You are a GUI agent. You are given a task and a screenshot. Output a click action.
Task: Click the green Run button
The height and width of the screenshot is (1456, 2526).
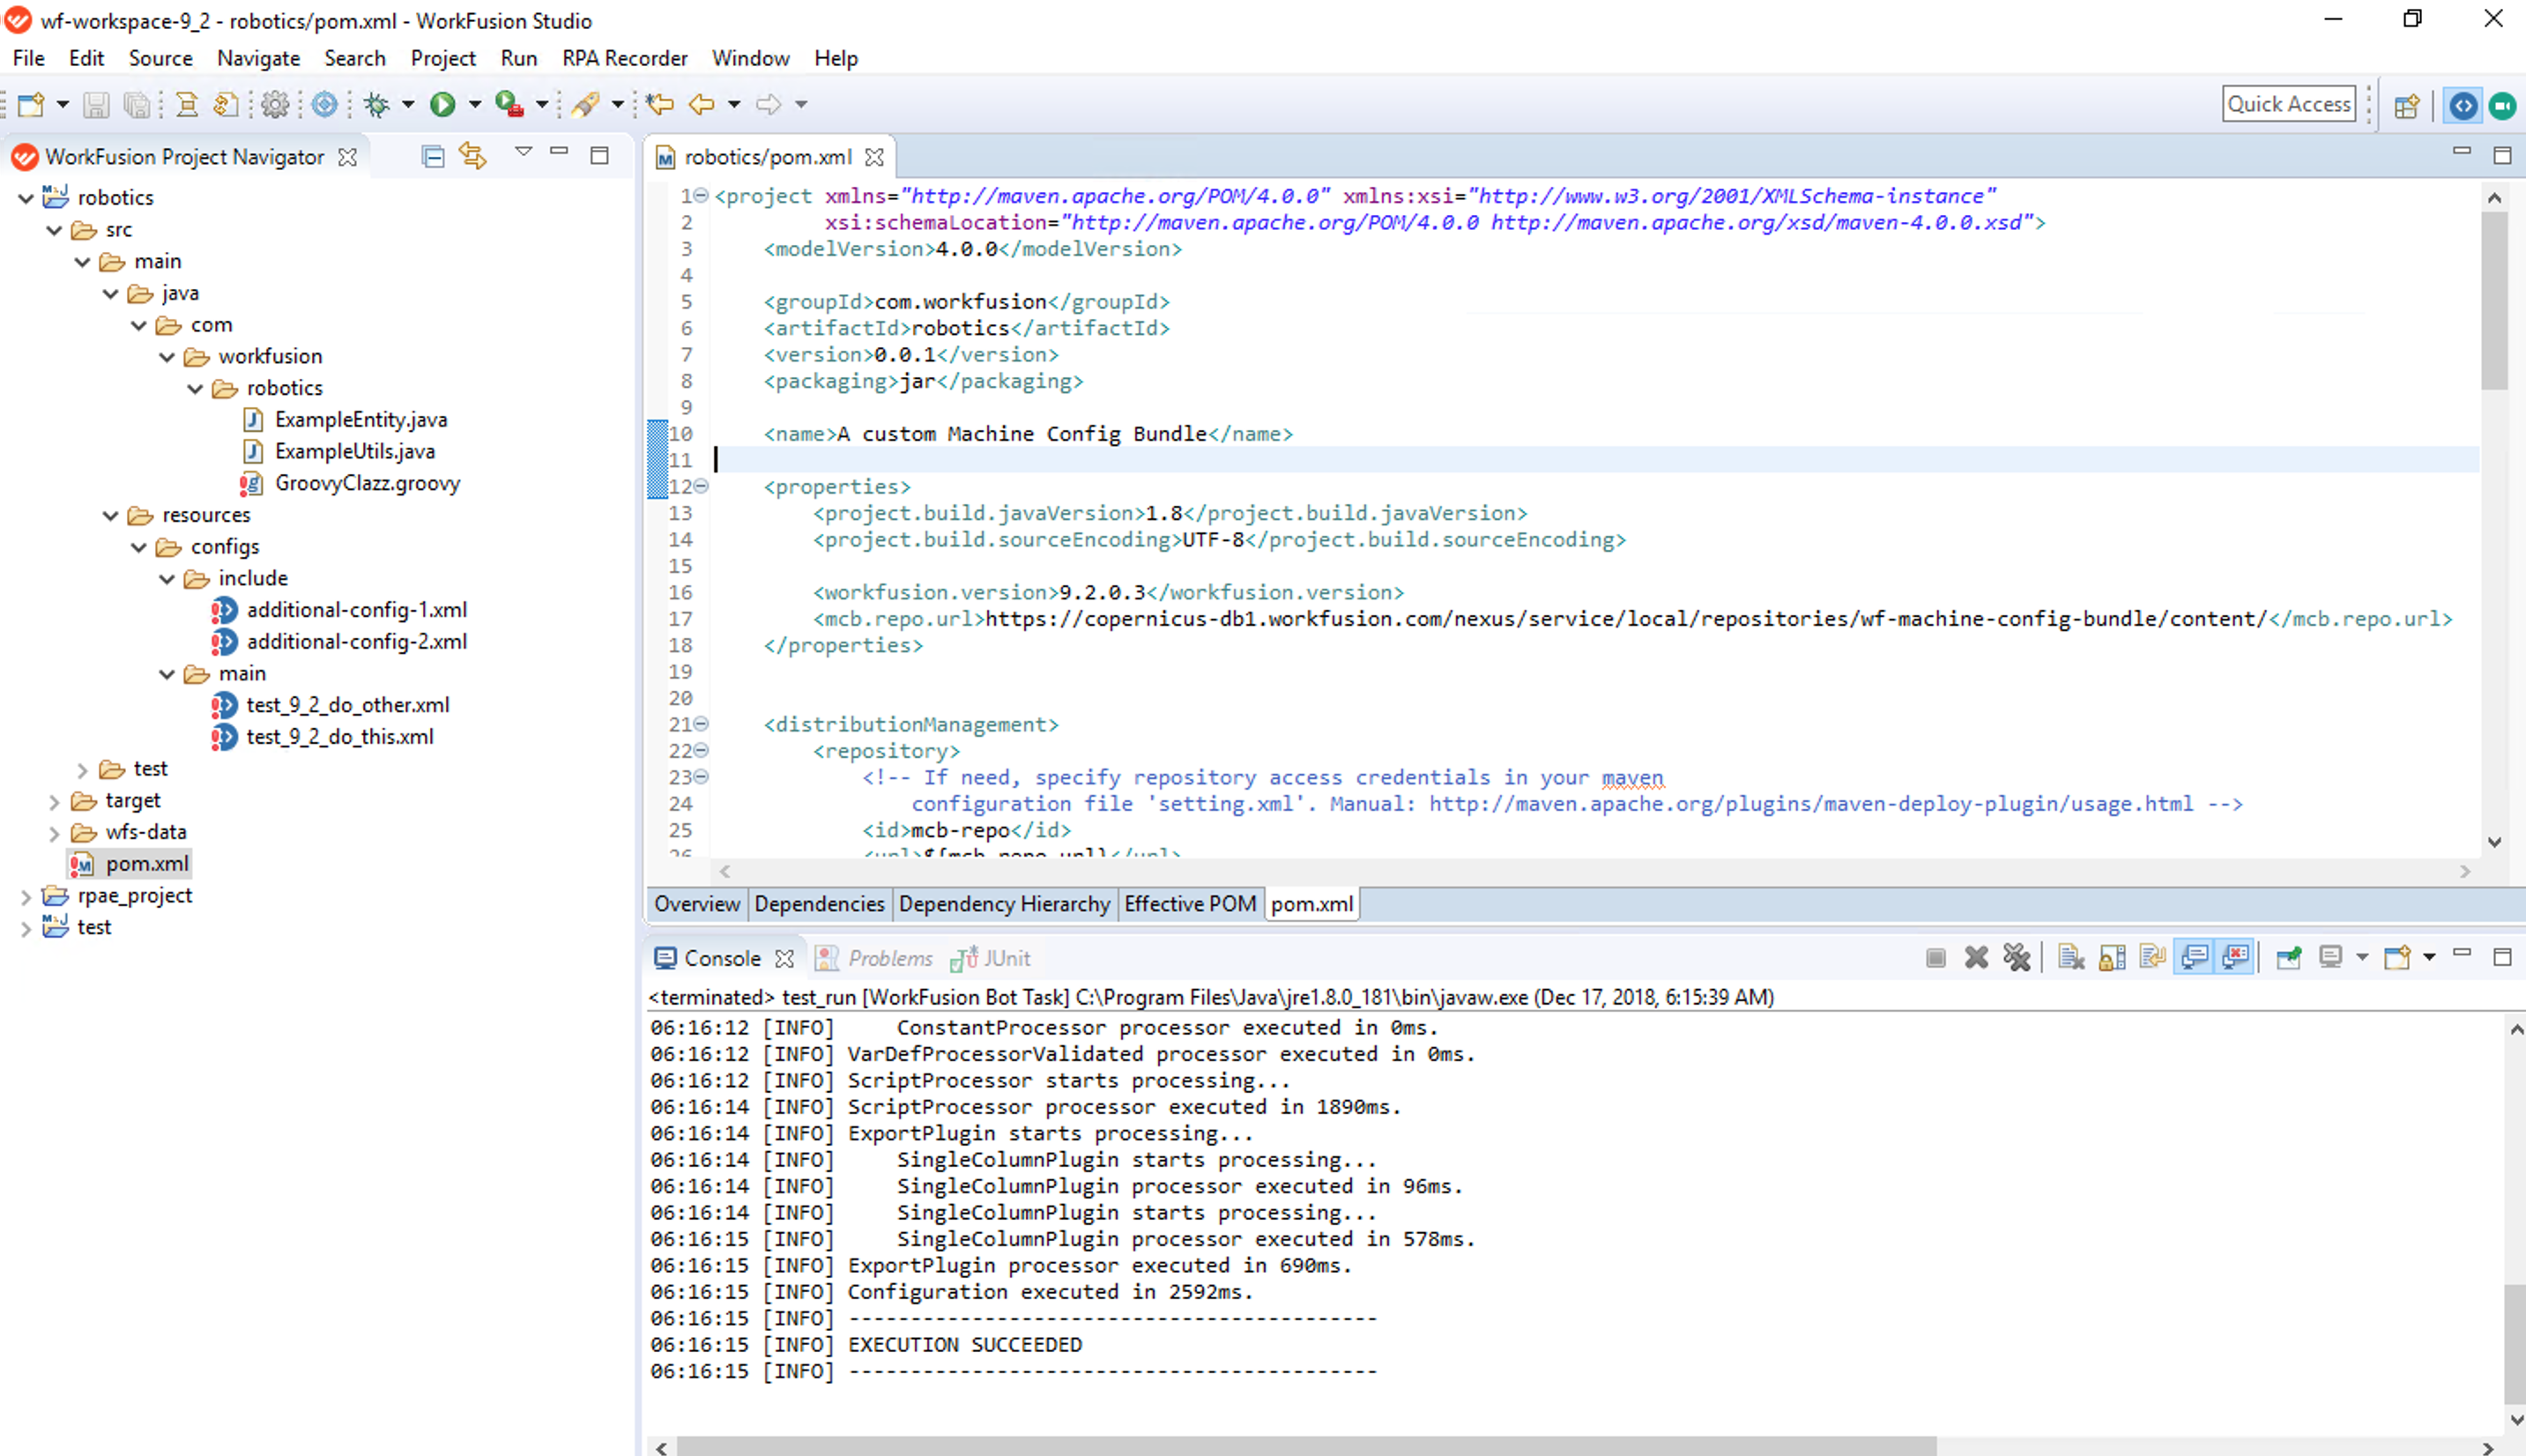pos(442,104)
